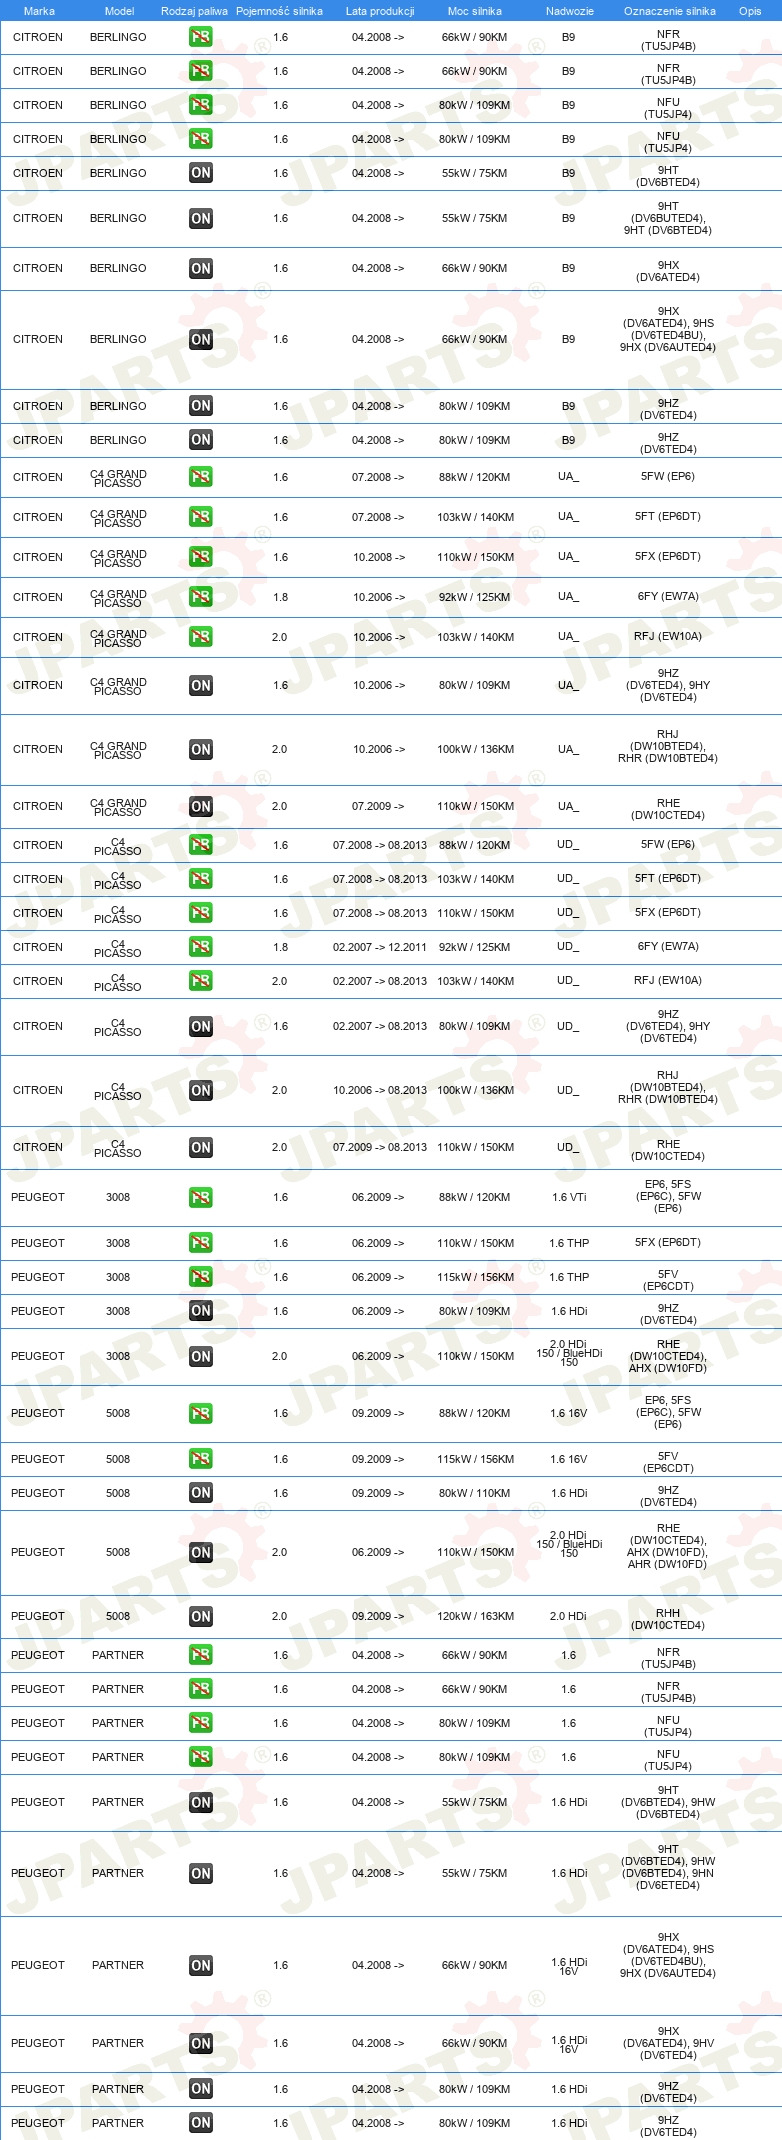Viewport: 782px width, 2140px height.
Task: Click the Opis column header
Action: [750, 11]
